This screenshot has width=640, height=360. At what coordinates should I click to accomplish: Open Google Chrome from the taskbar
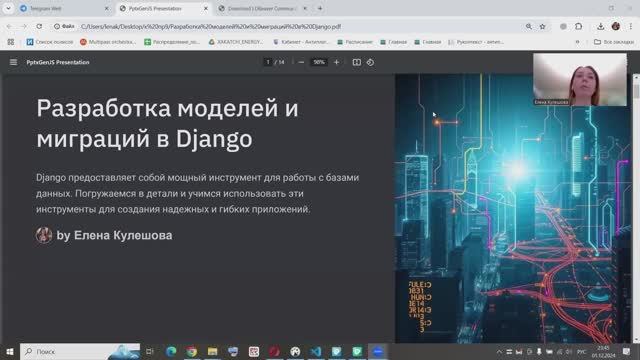point(192,351)
